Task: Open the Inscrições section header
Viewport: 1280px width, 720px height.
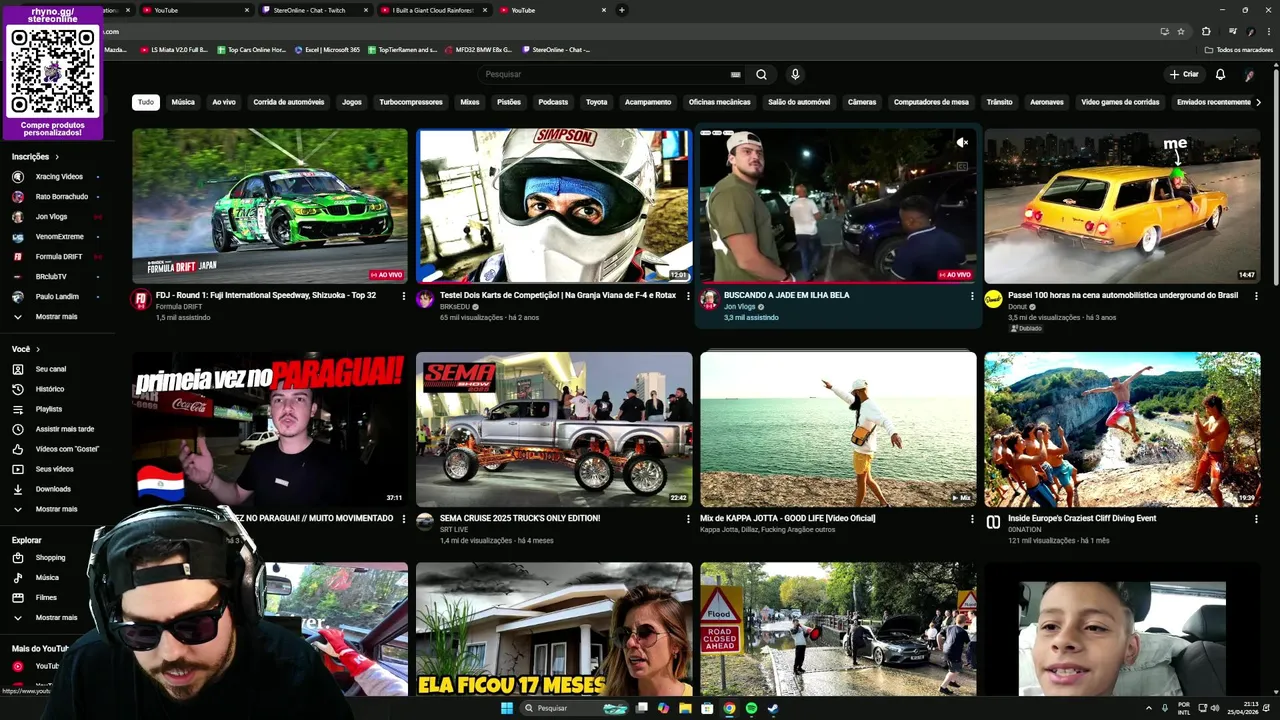Action: [35, 156]
